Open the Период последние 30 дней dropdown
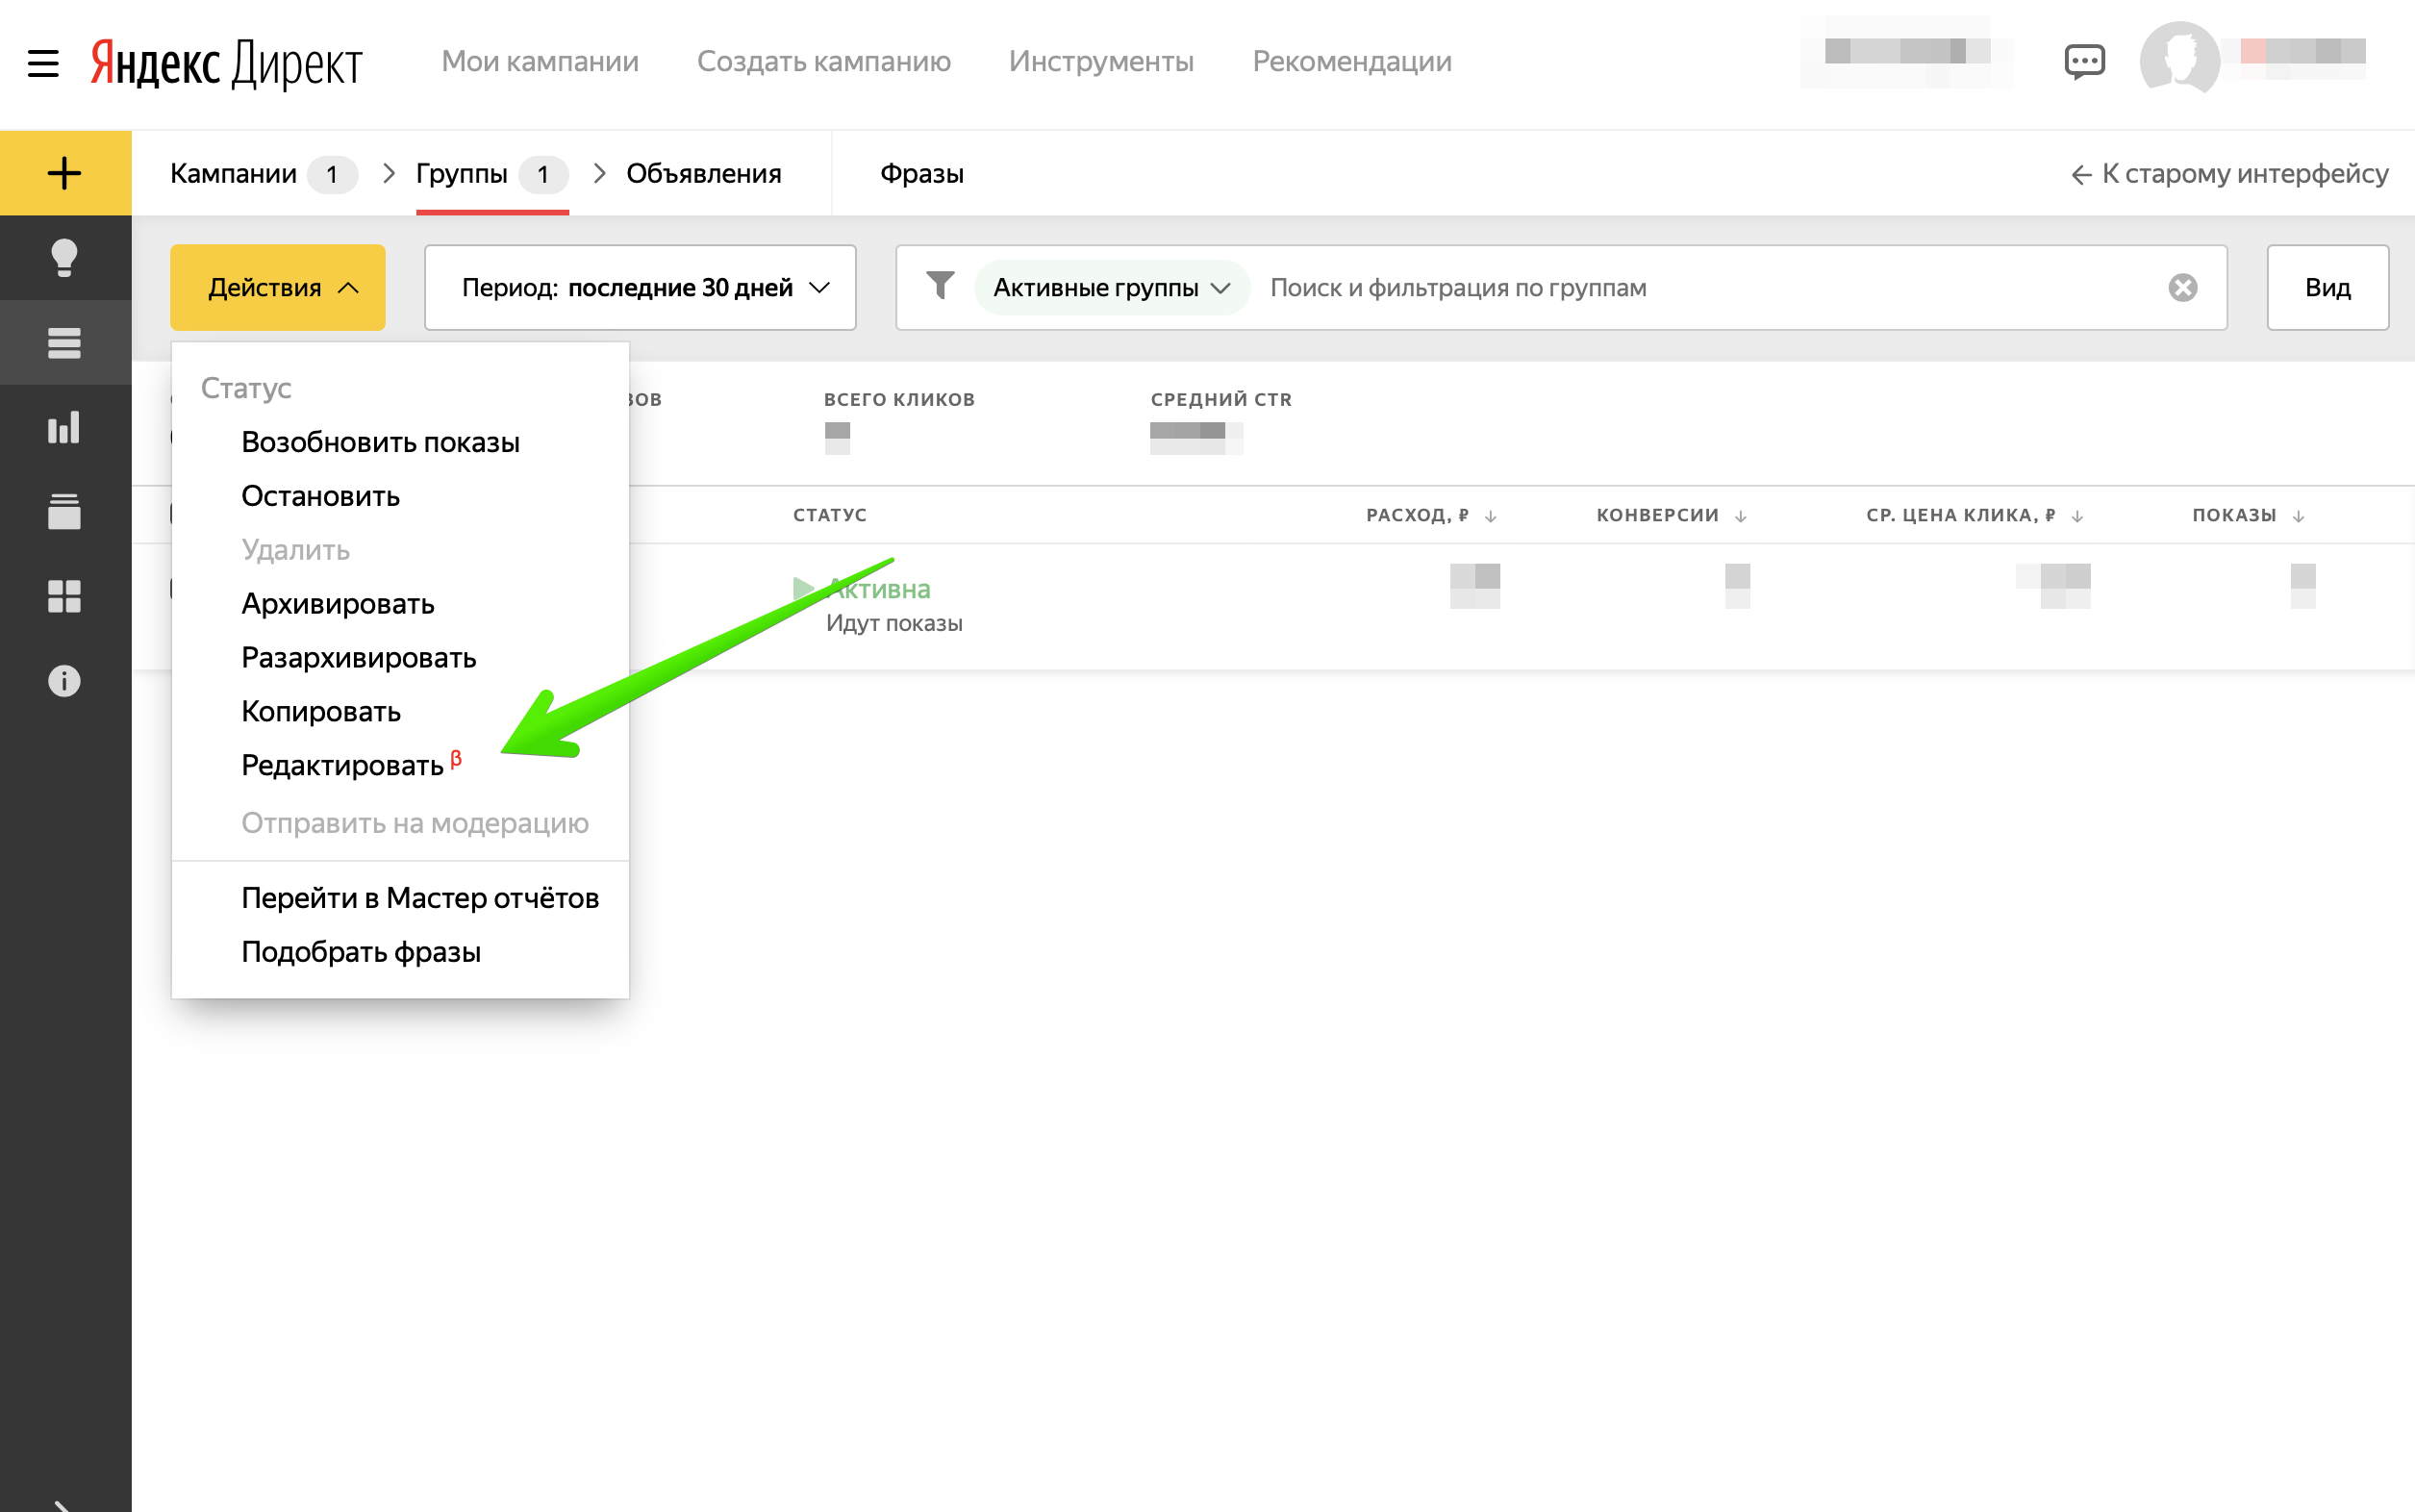The image size is (2415, 1512). (640, 288)
